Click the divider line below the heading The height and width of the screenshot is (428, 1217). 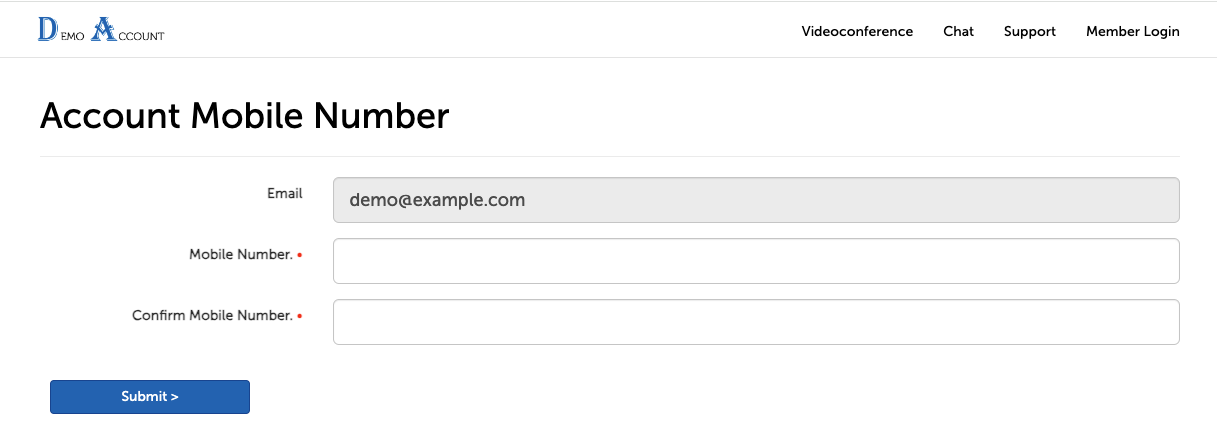click(x=609, y=157)
